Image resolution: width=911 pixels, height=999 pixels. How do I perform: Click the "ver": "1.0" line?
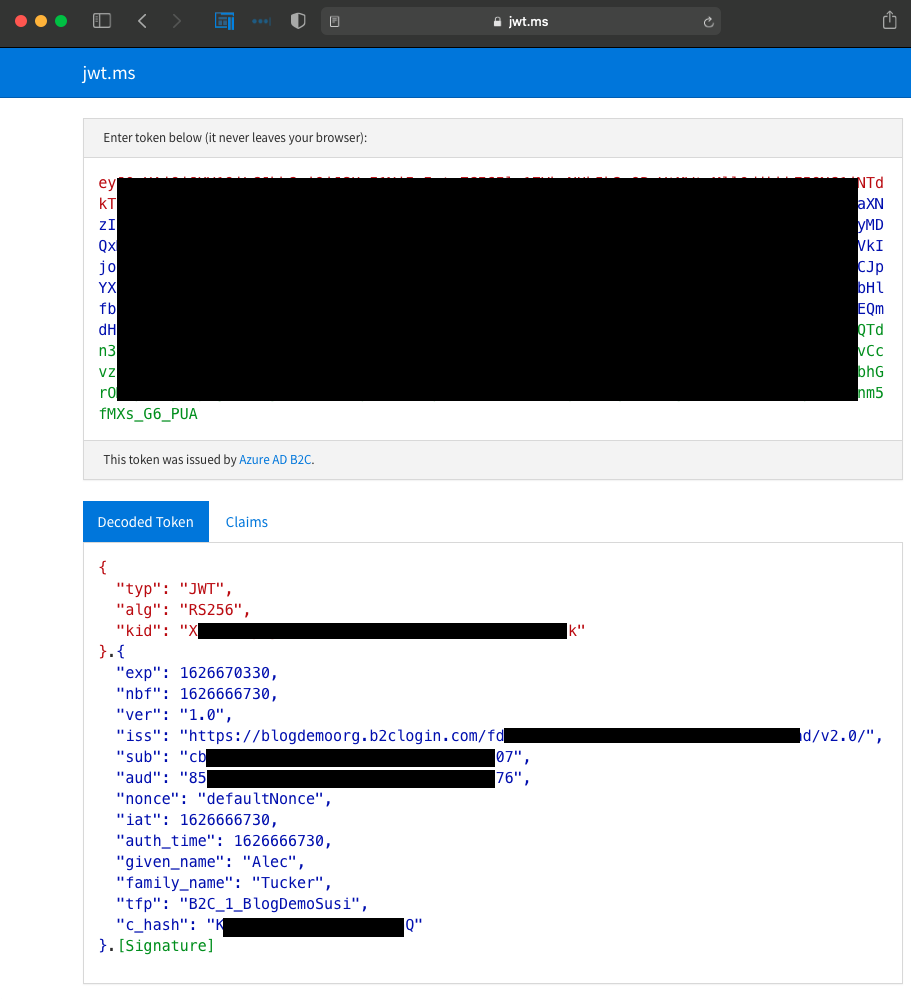tap(174, 715)
